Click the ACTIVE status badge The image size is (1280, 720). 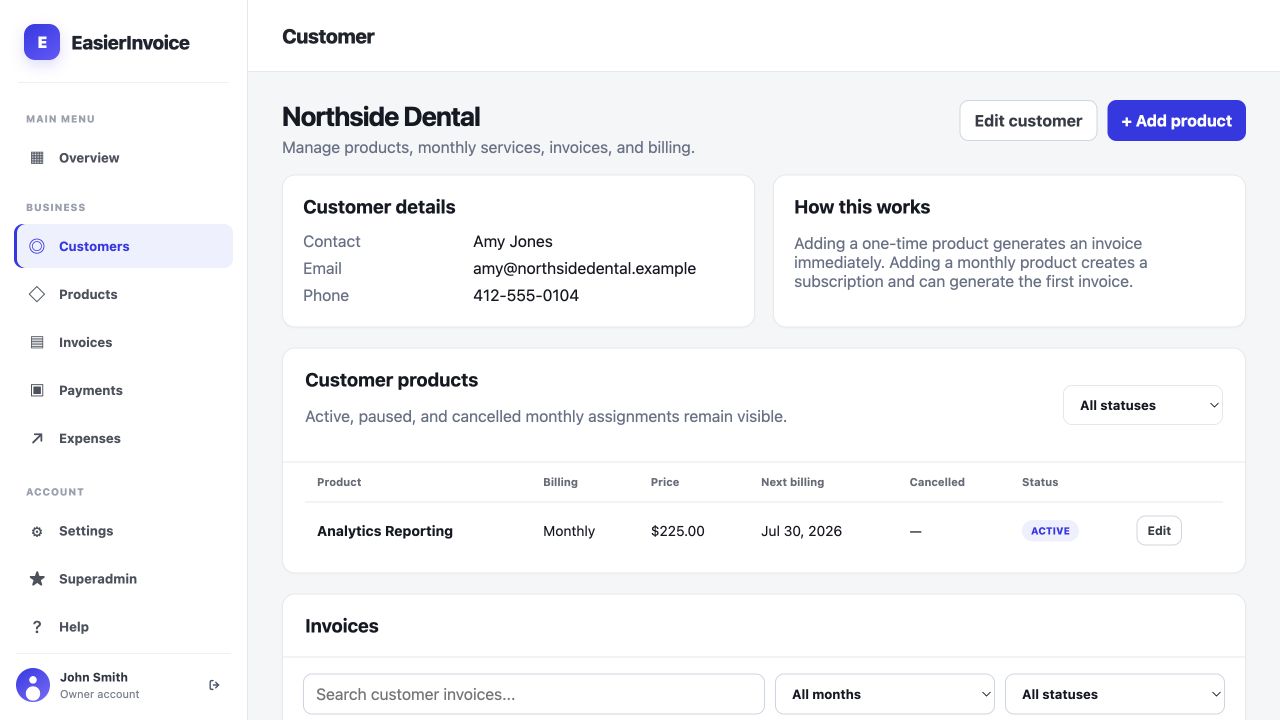tap(1050, 531)
